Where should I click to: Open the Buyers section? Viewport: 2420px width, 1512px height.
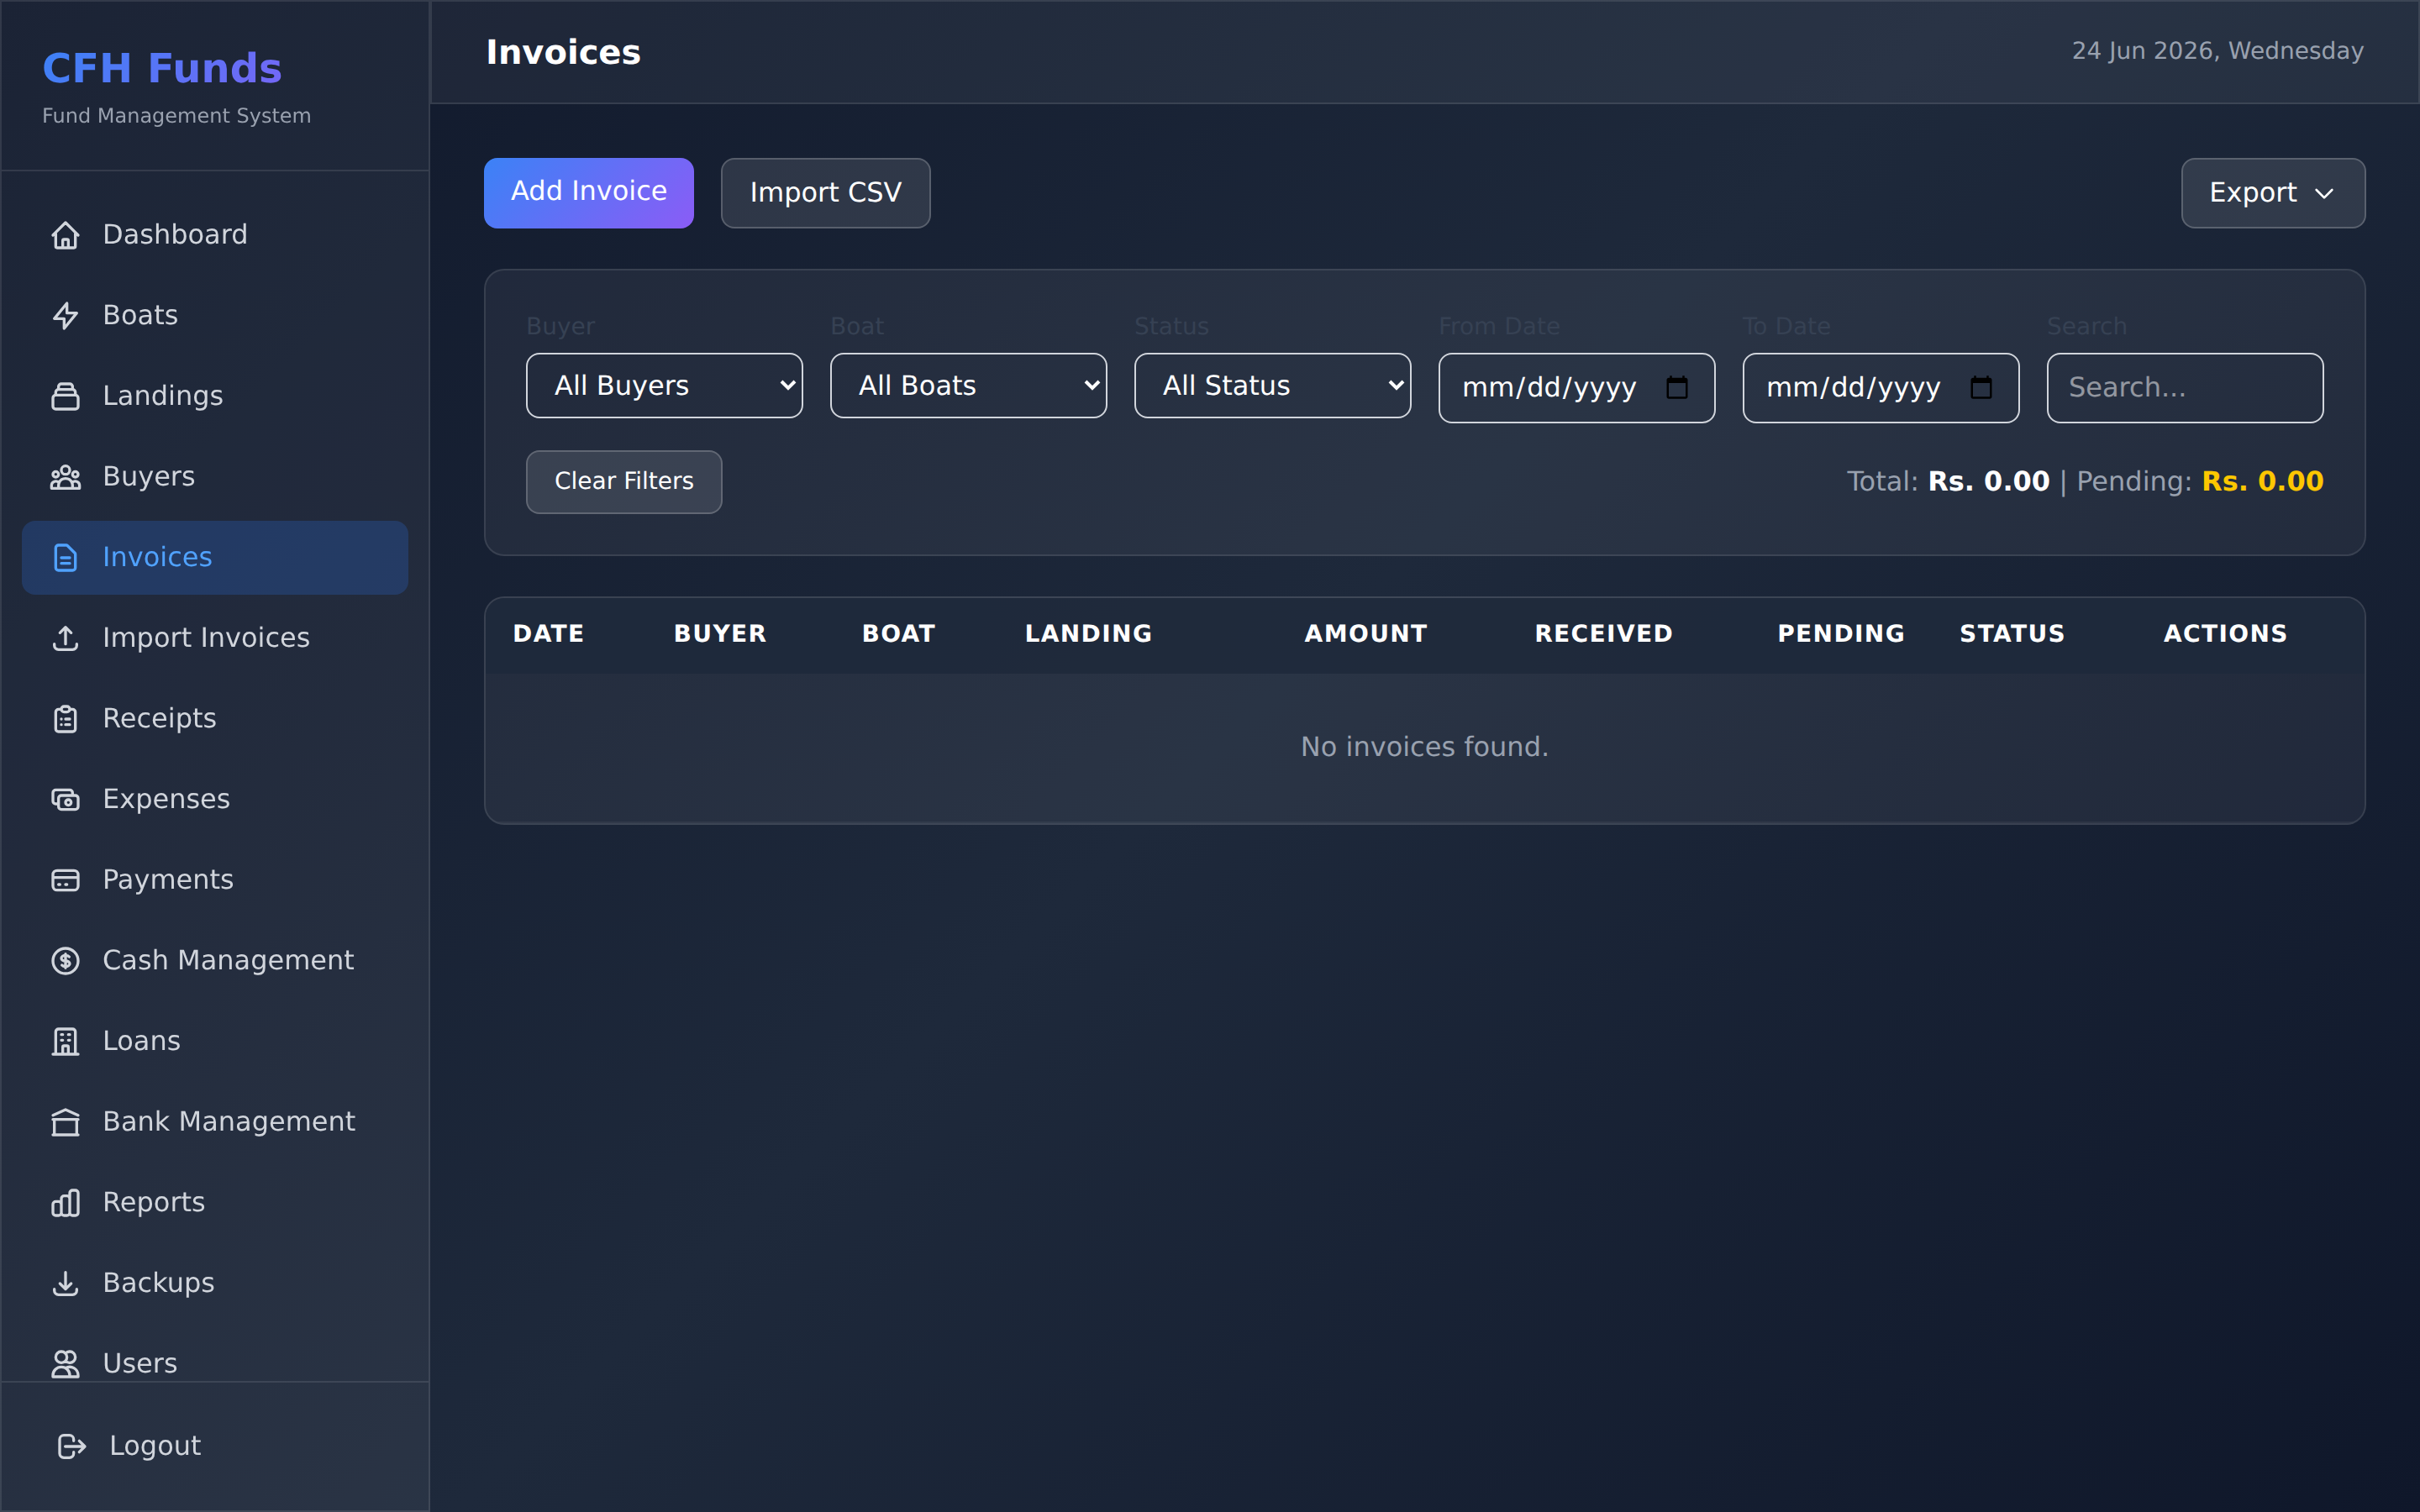pos(215,477)
